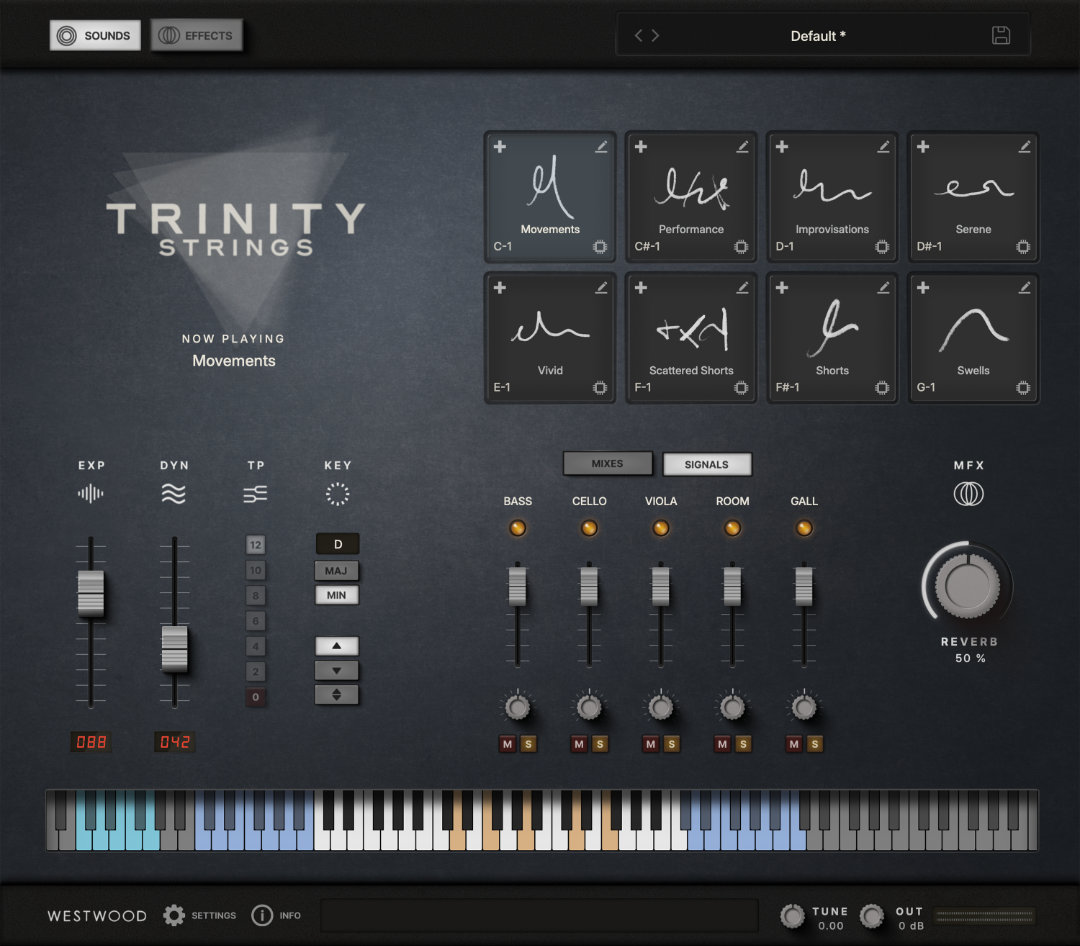Click the chip icon on Movements tile
This screenshot has height=946, width=1080.
tap(600, 247)
